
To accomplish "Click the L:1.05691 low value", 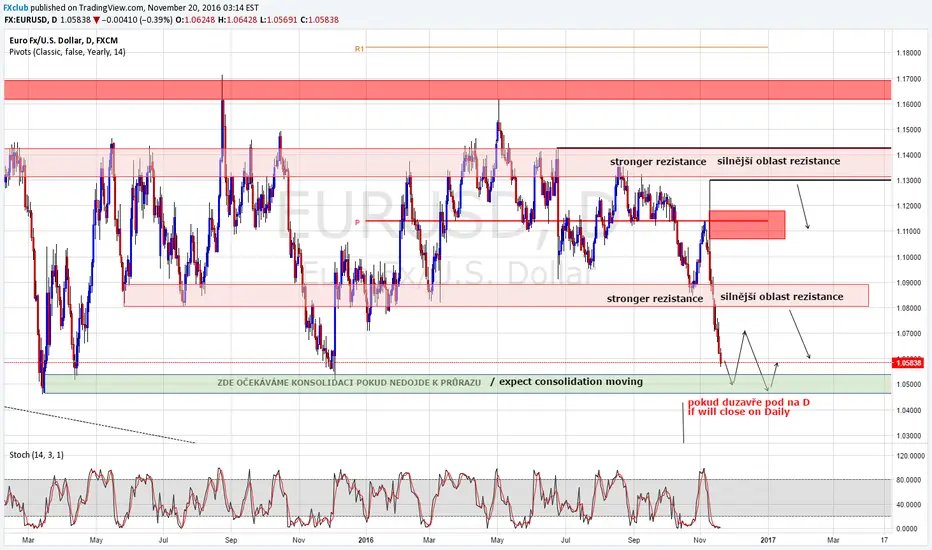I will tap(279, 20).
